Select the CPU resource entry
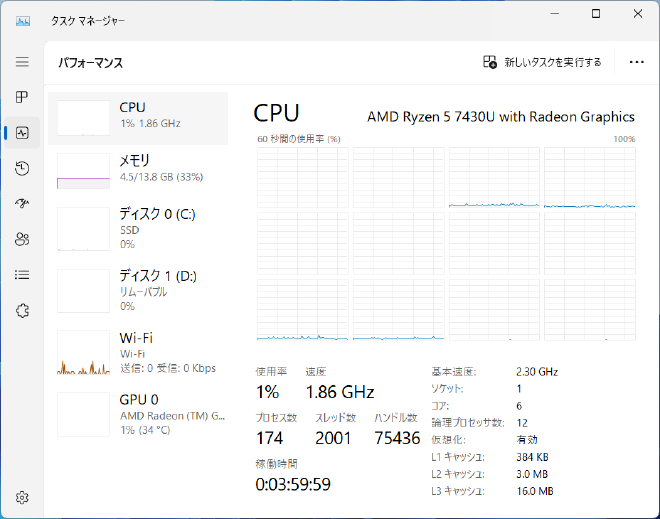The width and height of the screenshot is (660, 519). click(x=138, y=118)
